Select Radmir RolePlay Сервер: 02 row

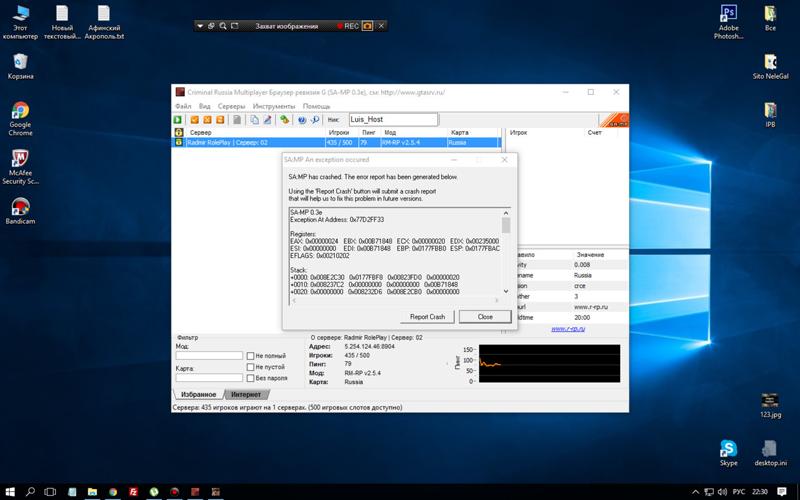pos(336,143)
